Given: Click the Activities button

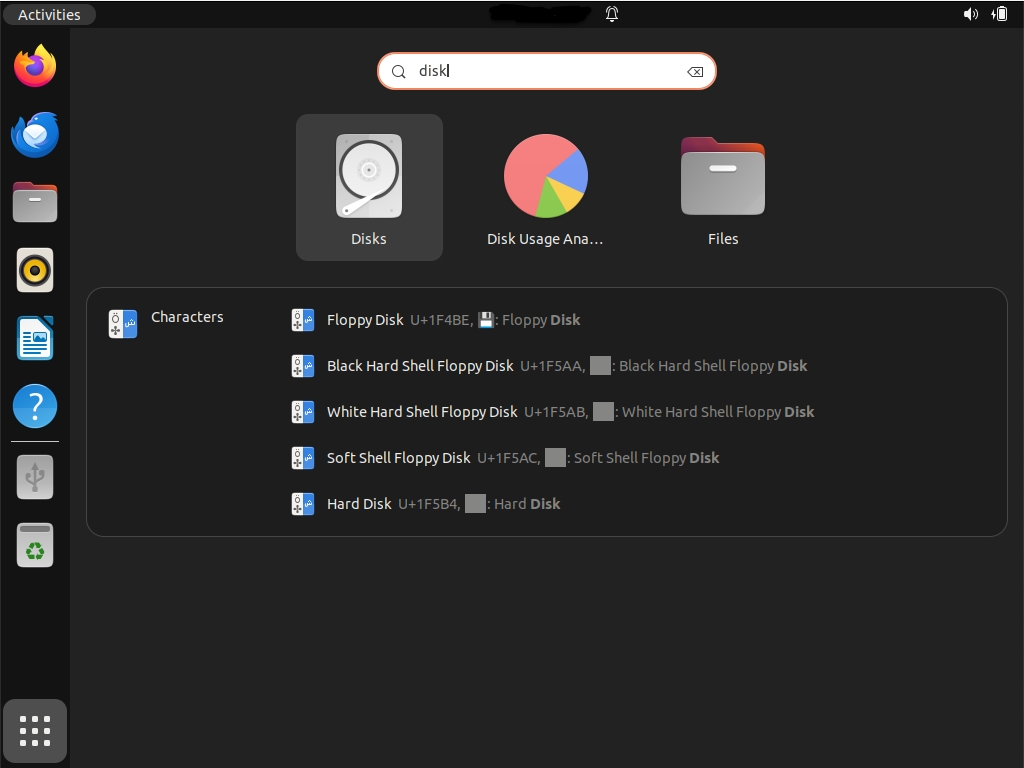Looking at the screenshot, I should [x=49, y=14].
